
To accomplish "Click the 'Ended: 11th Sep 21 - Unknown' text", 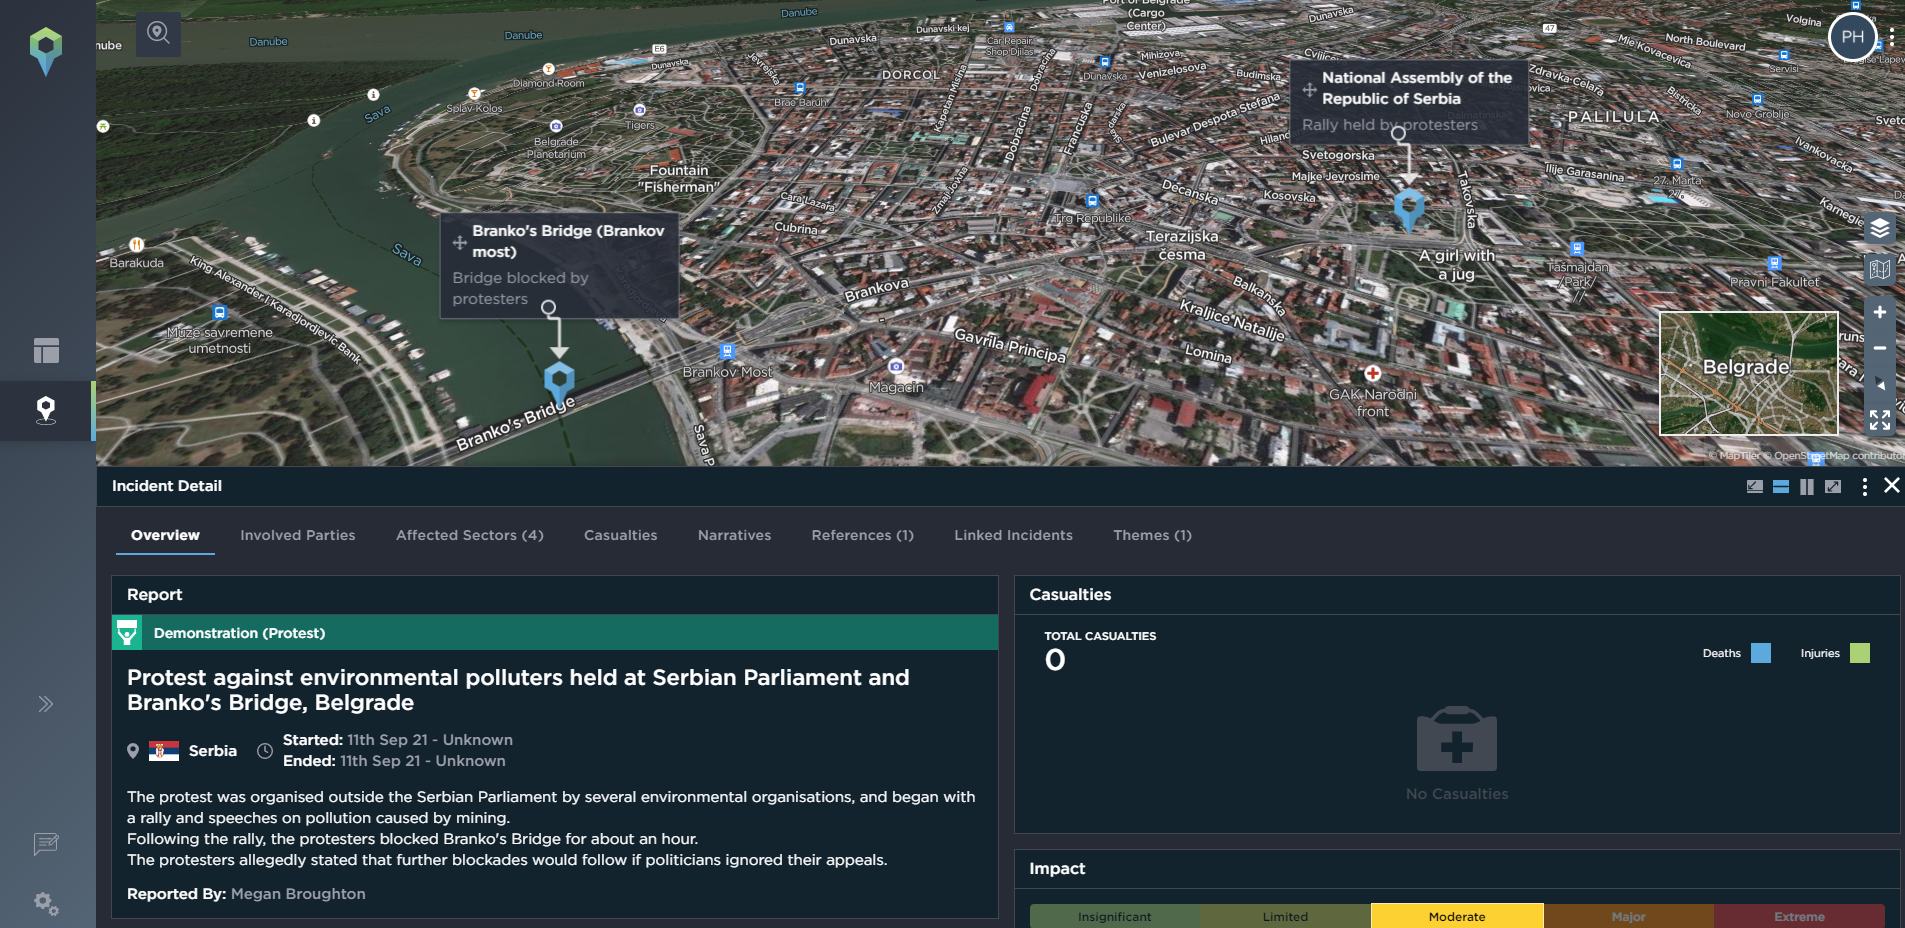I will tap(394, 761).
